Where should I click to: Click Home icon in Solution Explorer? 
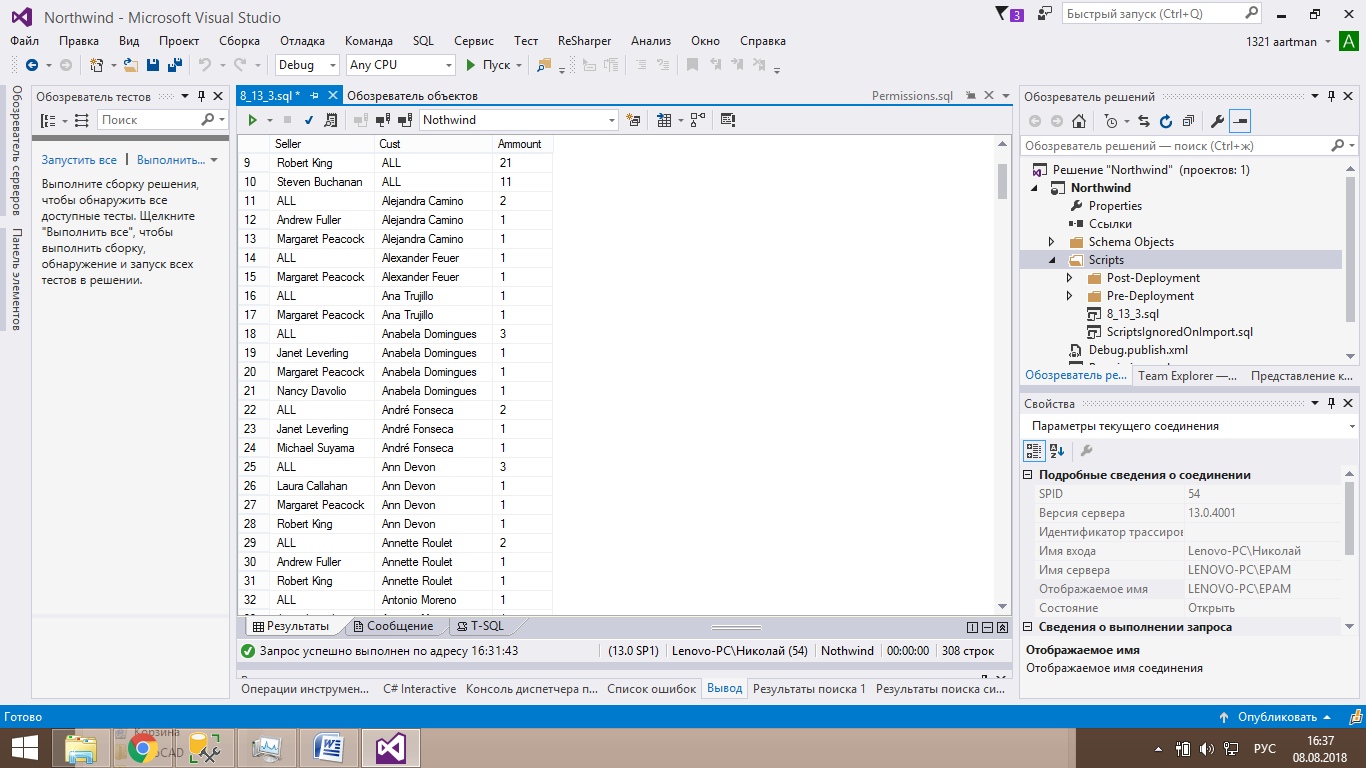1078,121
